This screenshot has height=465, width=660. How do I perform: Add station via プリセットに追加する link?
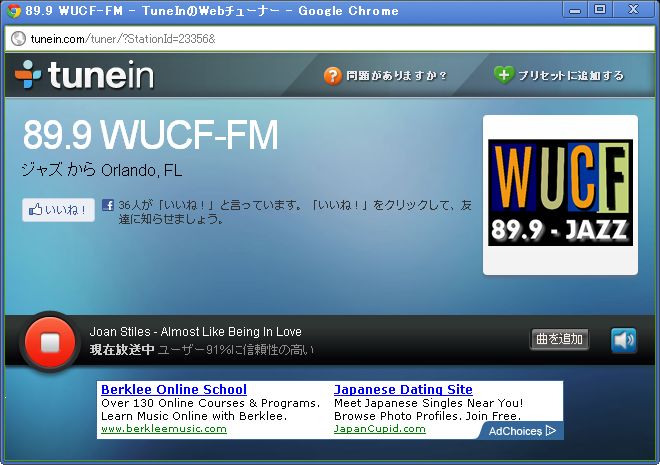coord(571,76)
